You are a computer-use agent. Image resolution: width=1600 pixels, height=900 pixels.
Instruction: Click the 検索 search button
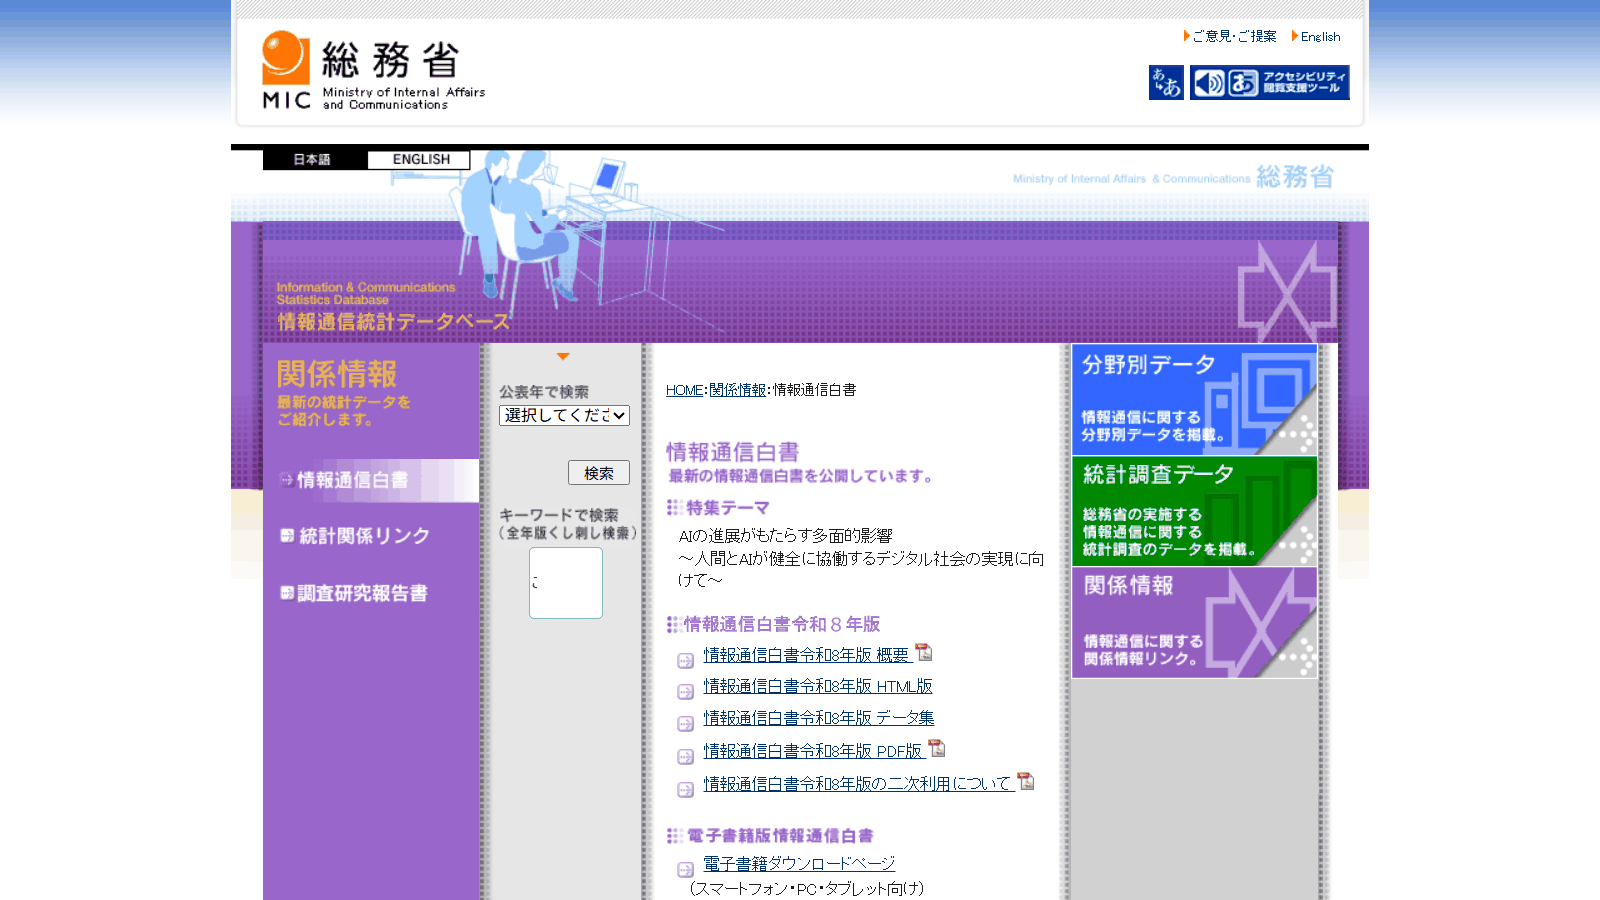pyautogui.click(x=599, y=473)
